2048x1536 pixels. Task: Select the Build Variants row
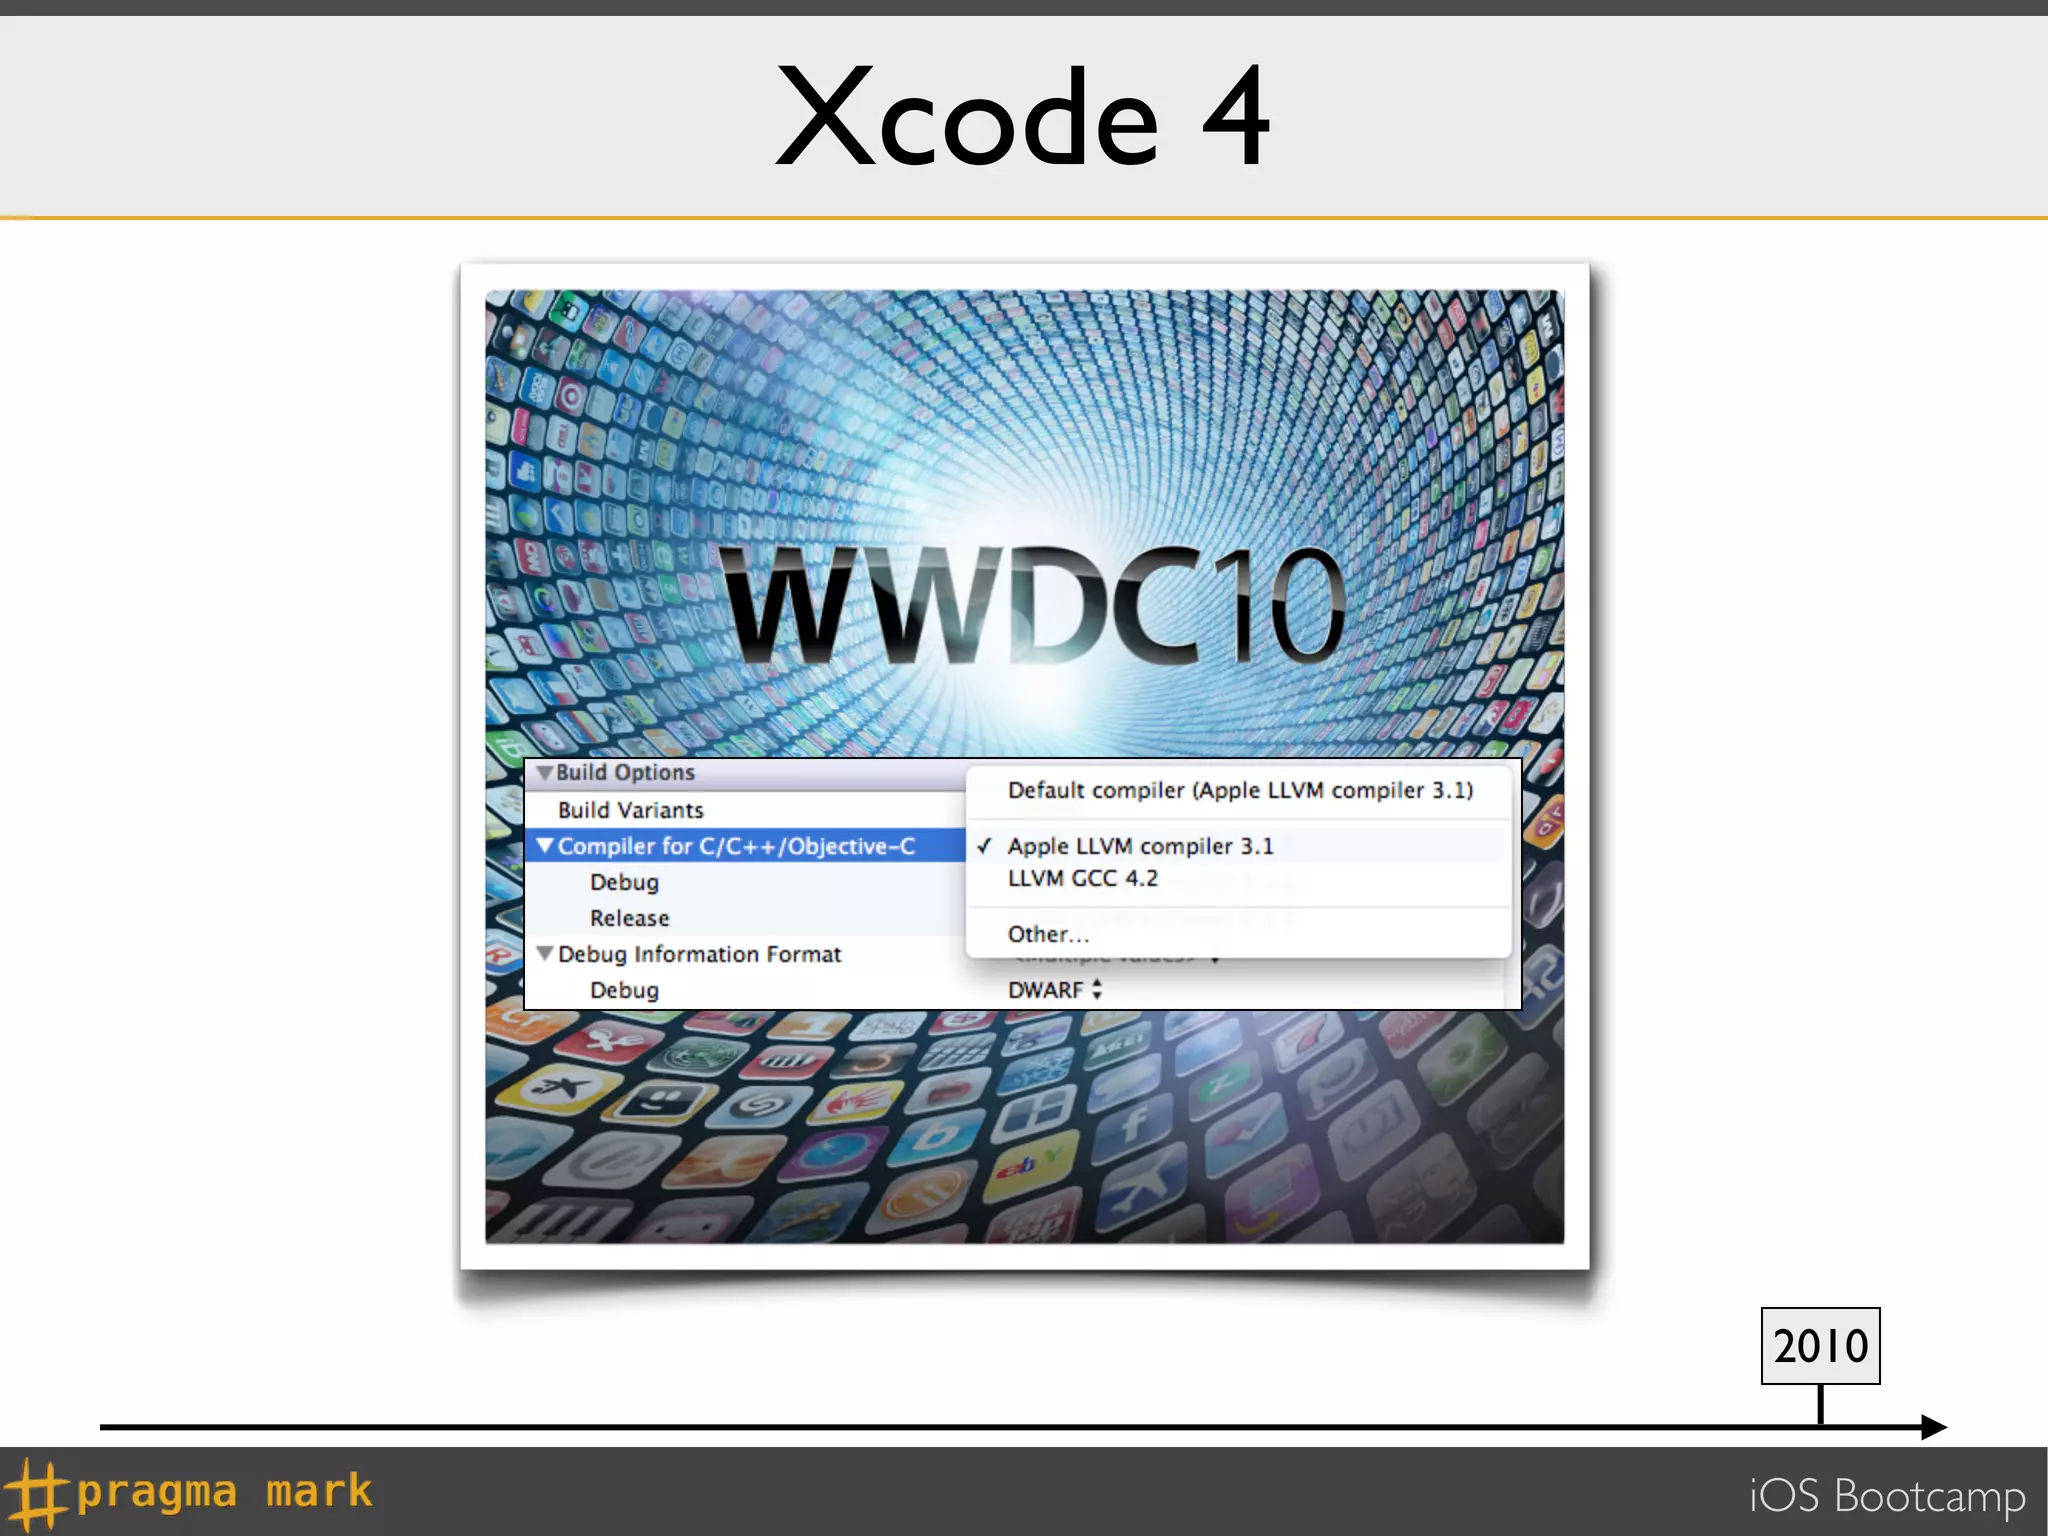click(x=745, y=810)
